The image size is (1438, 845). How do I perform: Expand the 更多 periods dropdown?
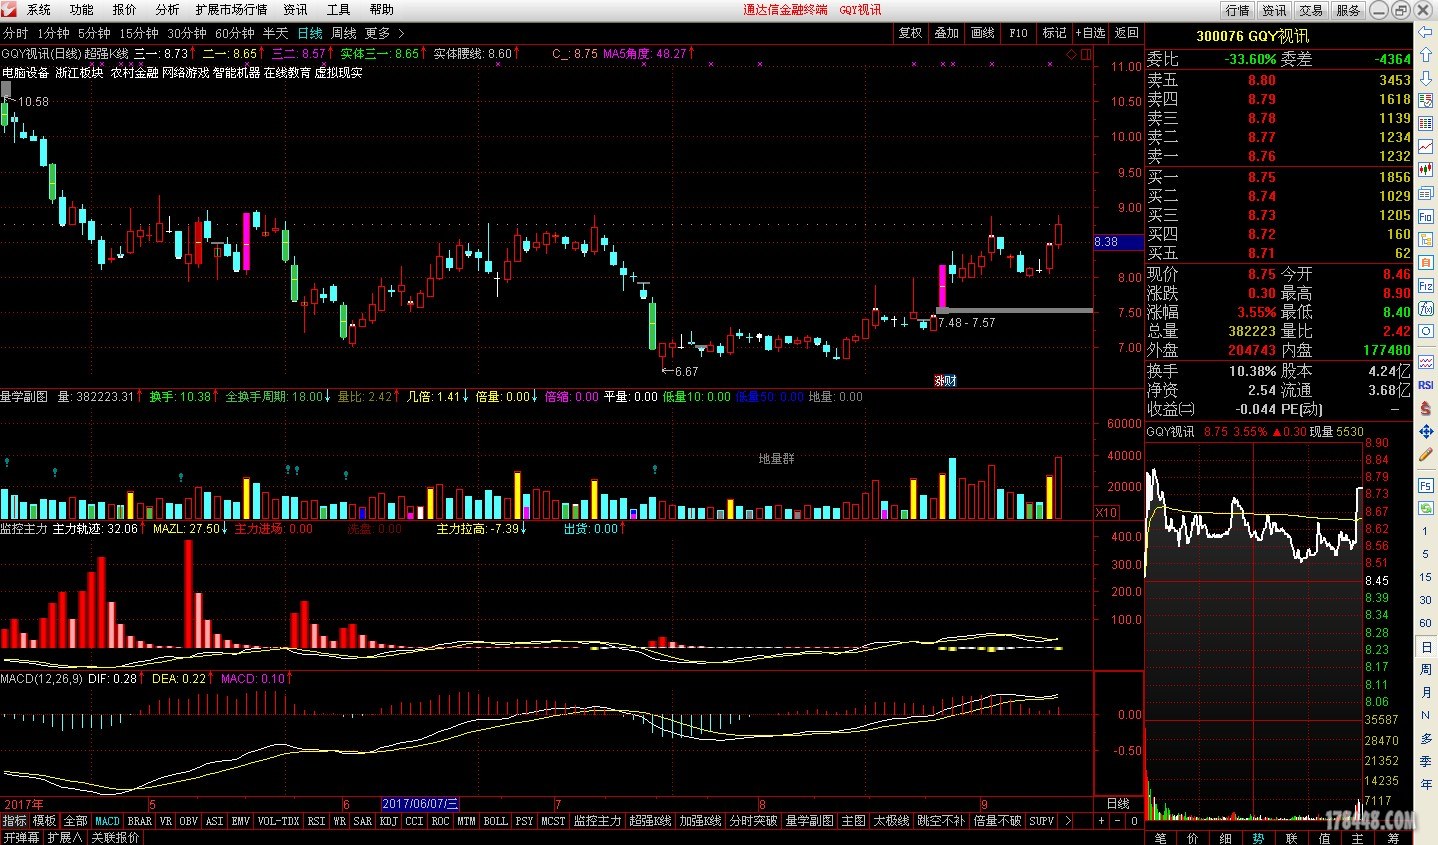(385, 33)
